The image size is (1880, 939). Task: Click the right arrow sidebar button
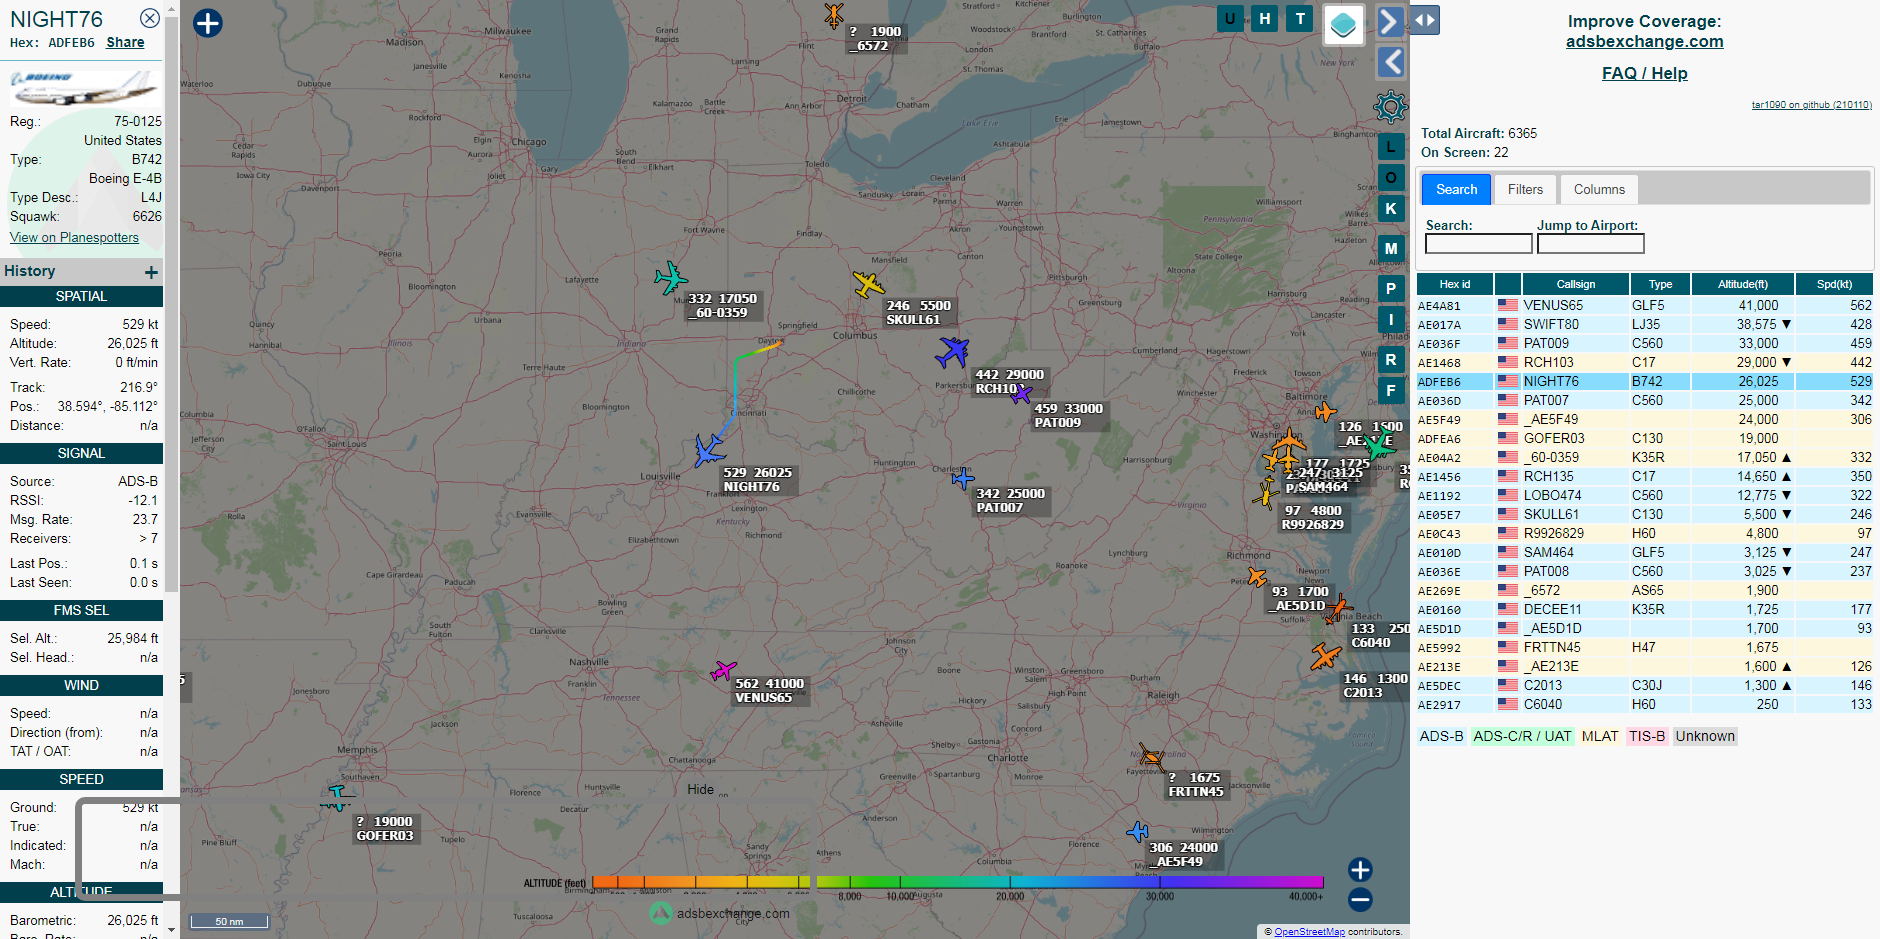point(1390,21)
